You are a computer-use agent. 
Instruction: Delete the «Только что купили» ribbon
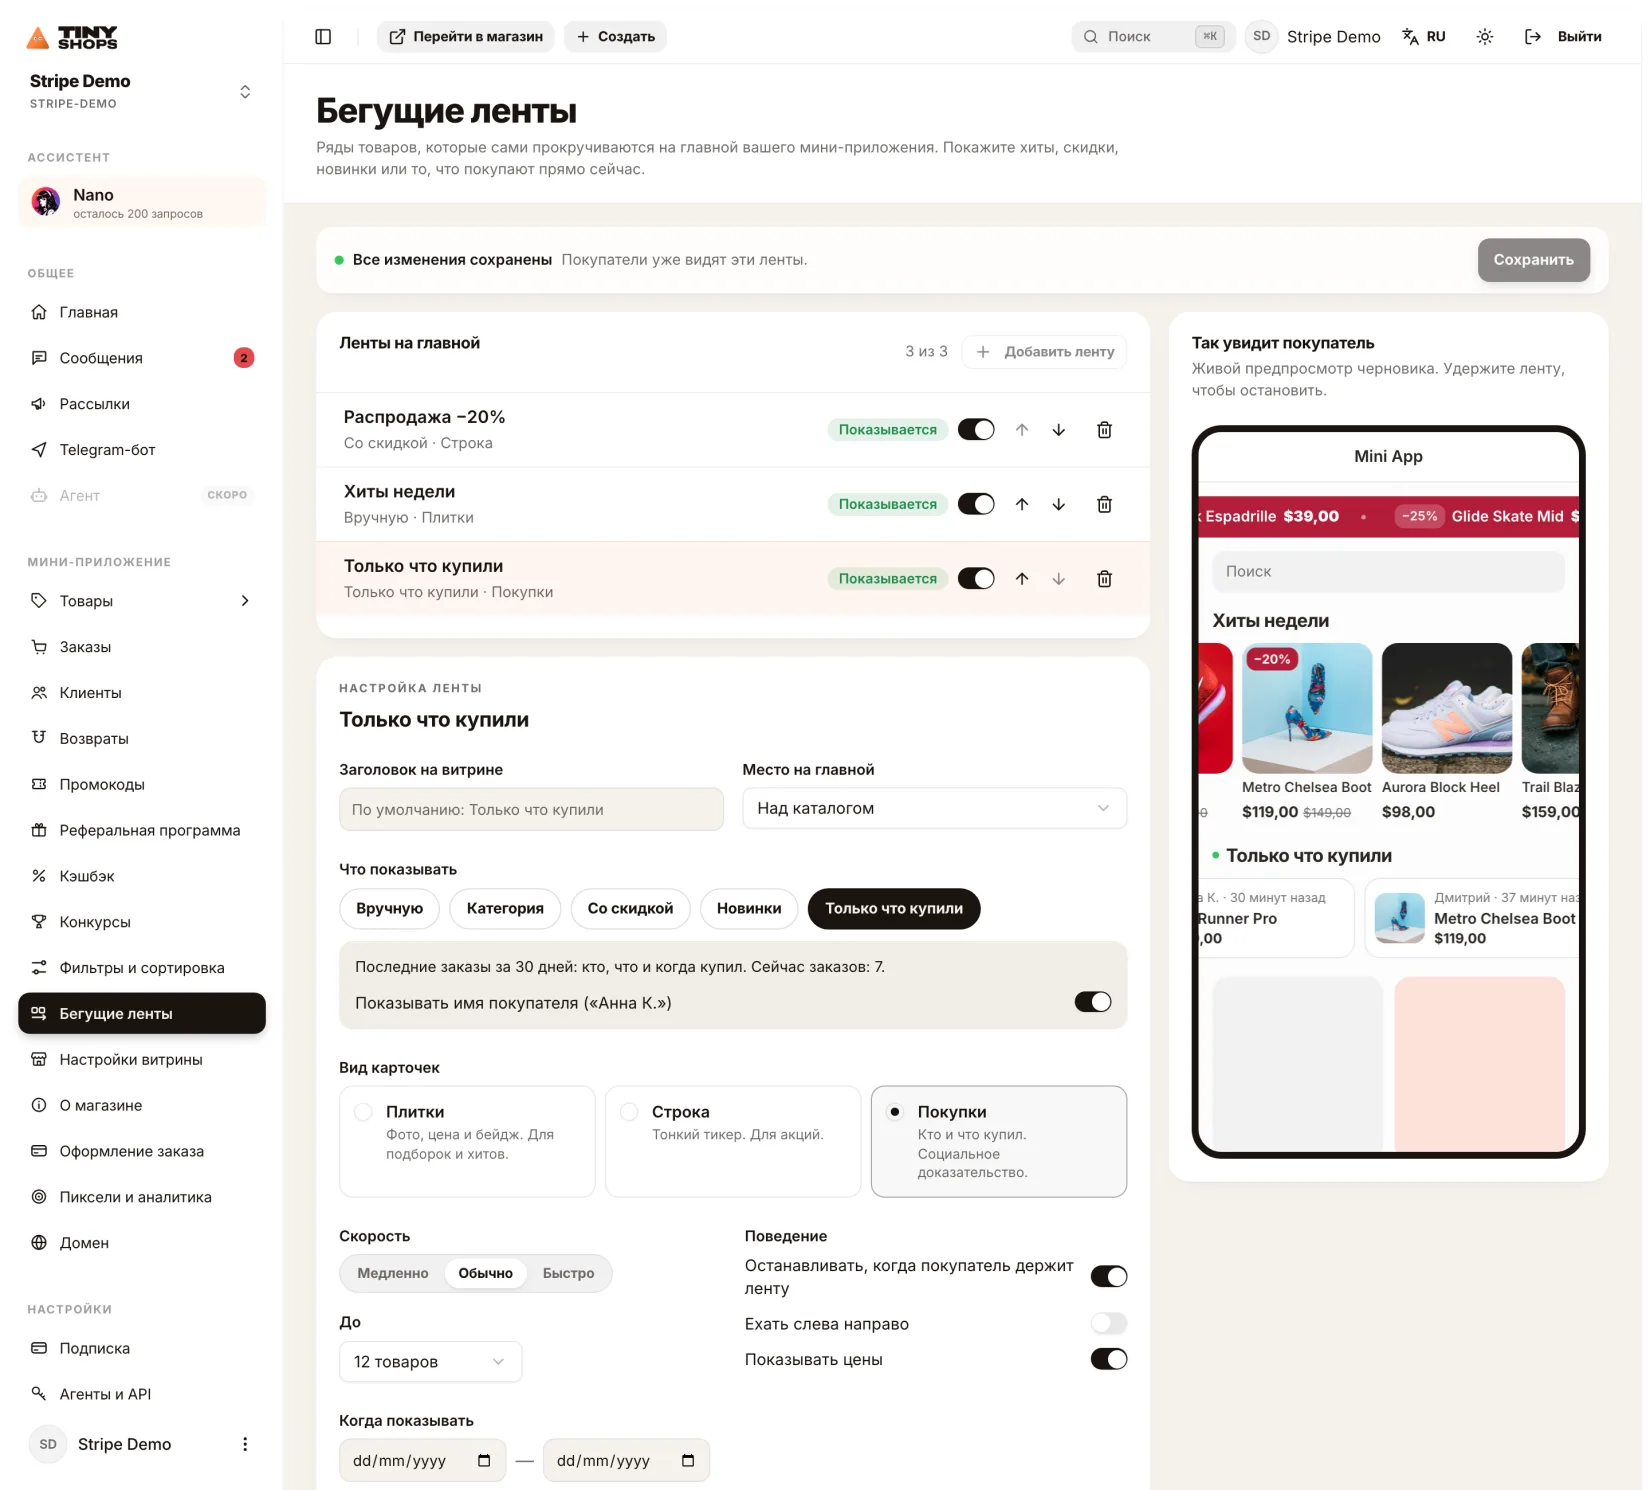[x=1104, y=579]
